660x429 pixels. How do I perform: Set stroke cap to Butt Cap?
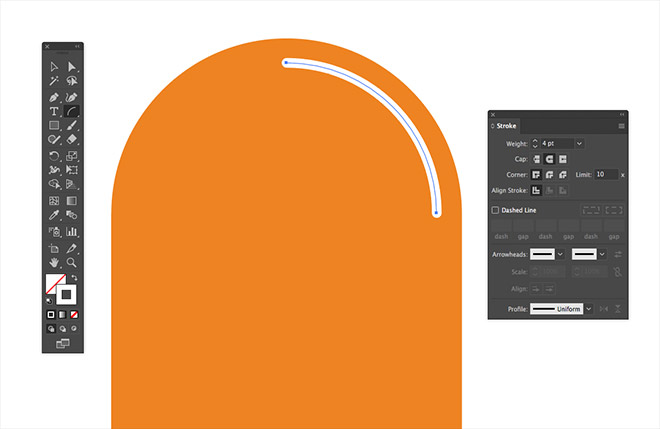click(536, 159)
